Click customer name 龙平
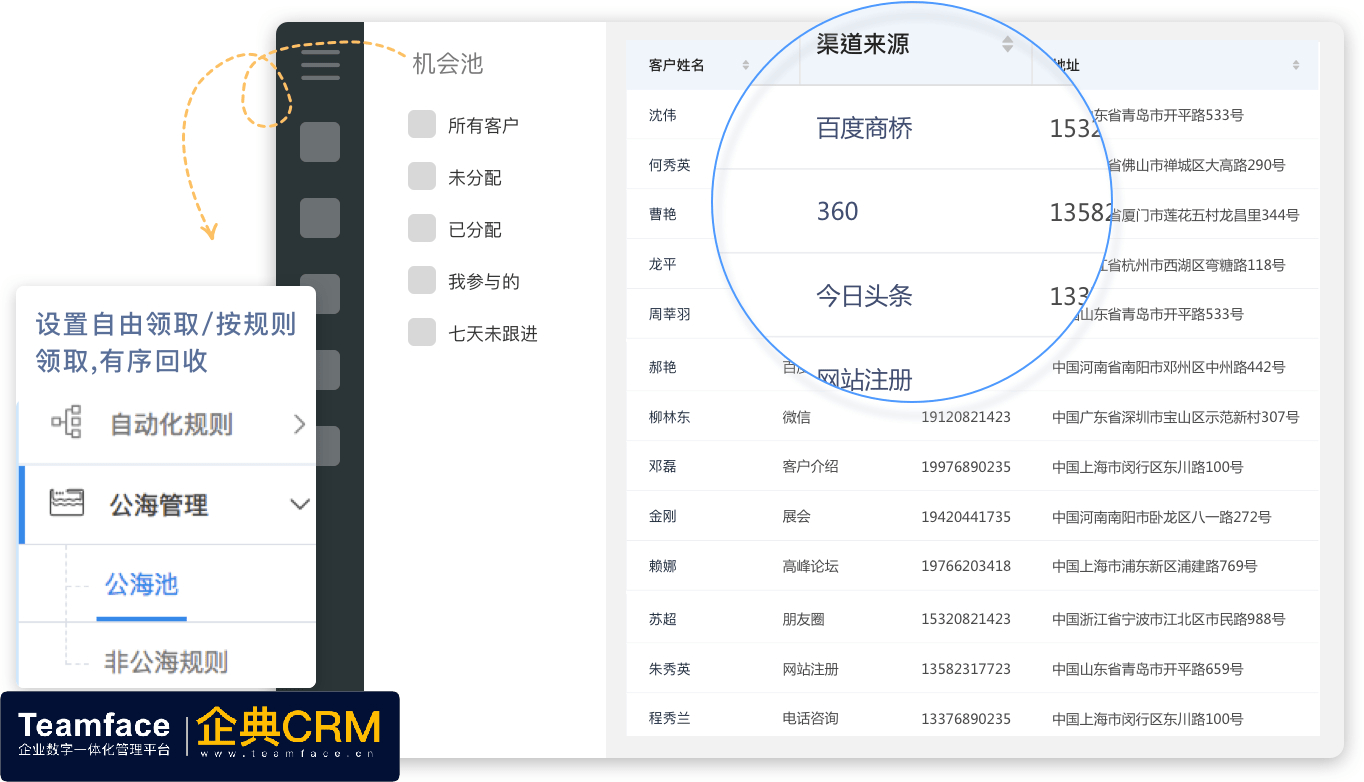This screenshot has height=782, width=1364. point(662,264)
